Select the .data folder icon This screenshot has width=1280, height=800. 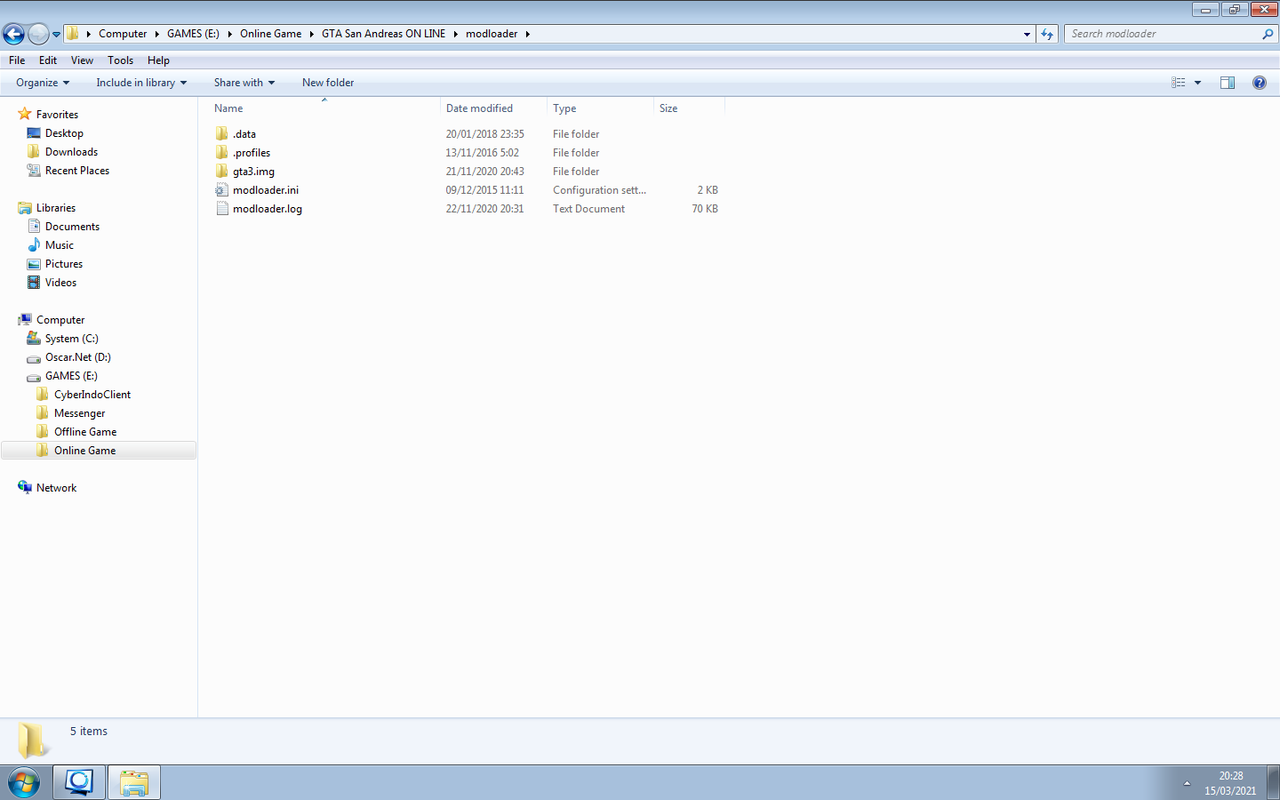click(222, 134)
